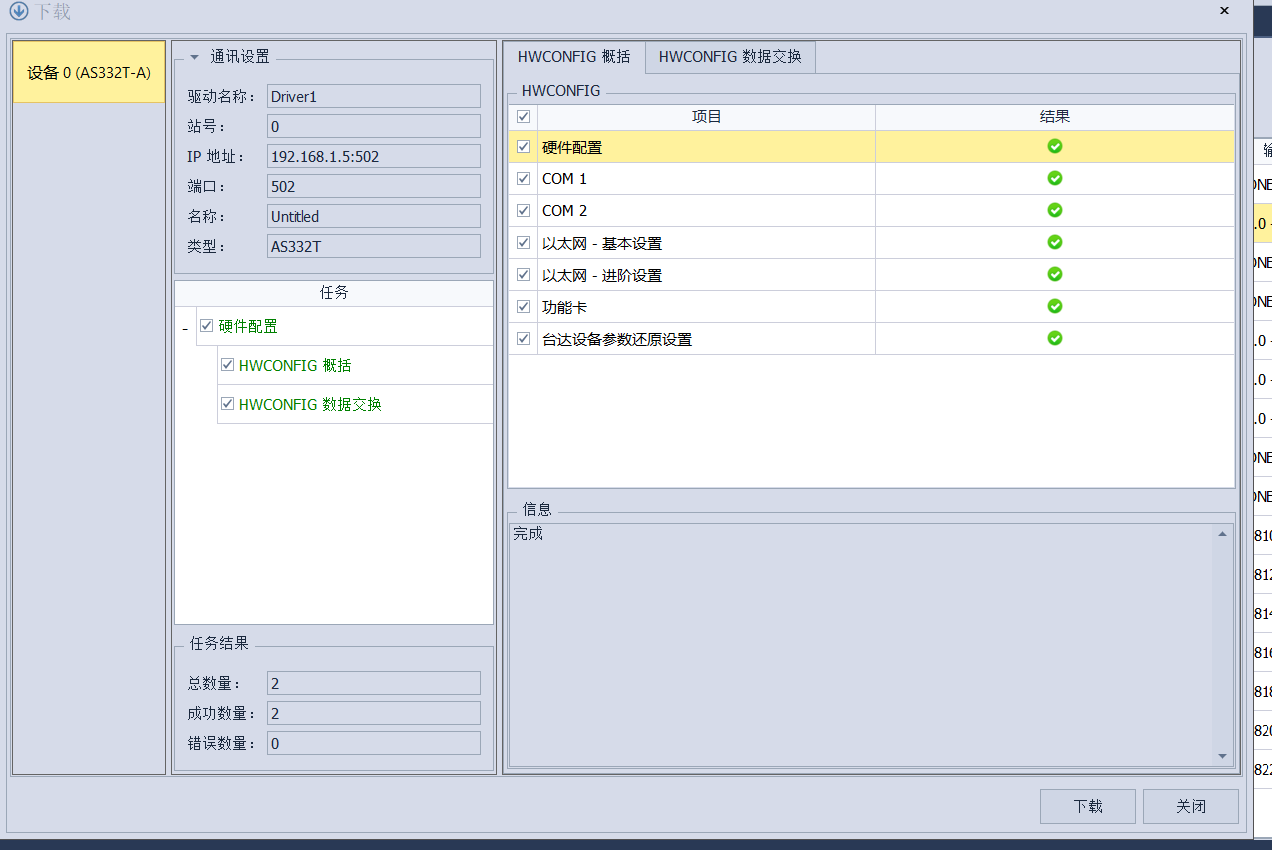Click the IP 地址 input field
1272x850 pixels.
click(374, 156)
